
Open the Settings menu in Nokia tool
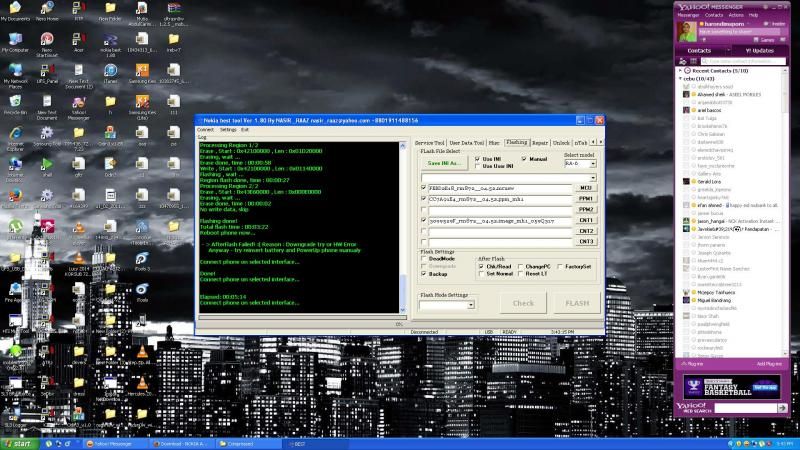click(229, 130)
